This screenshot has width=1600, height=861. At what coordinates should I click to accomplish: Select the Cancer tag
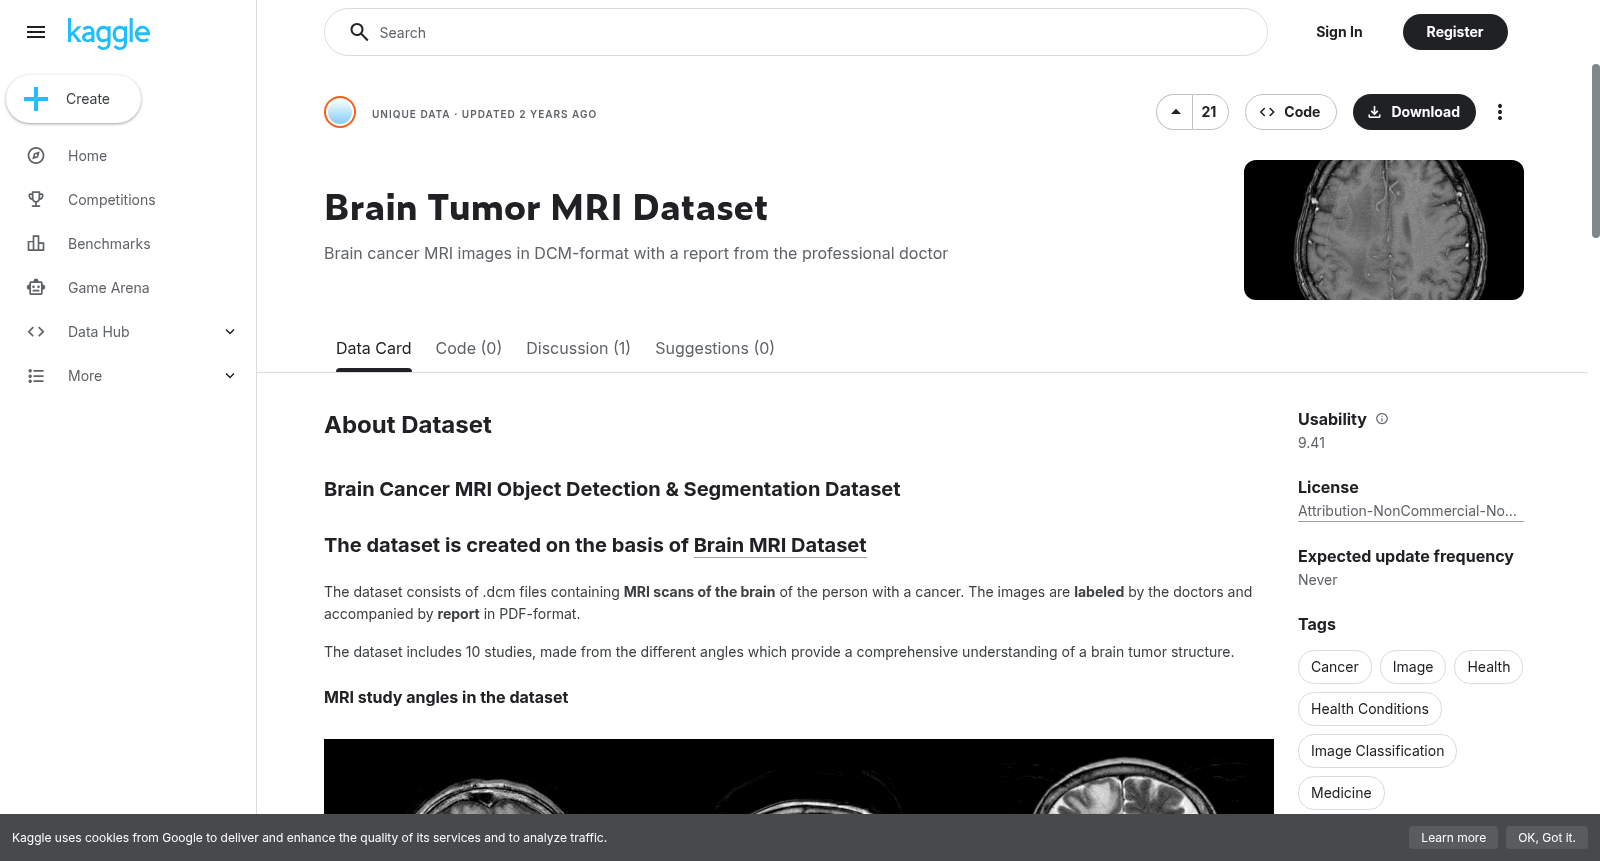[1334, 667]
